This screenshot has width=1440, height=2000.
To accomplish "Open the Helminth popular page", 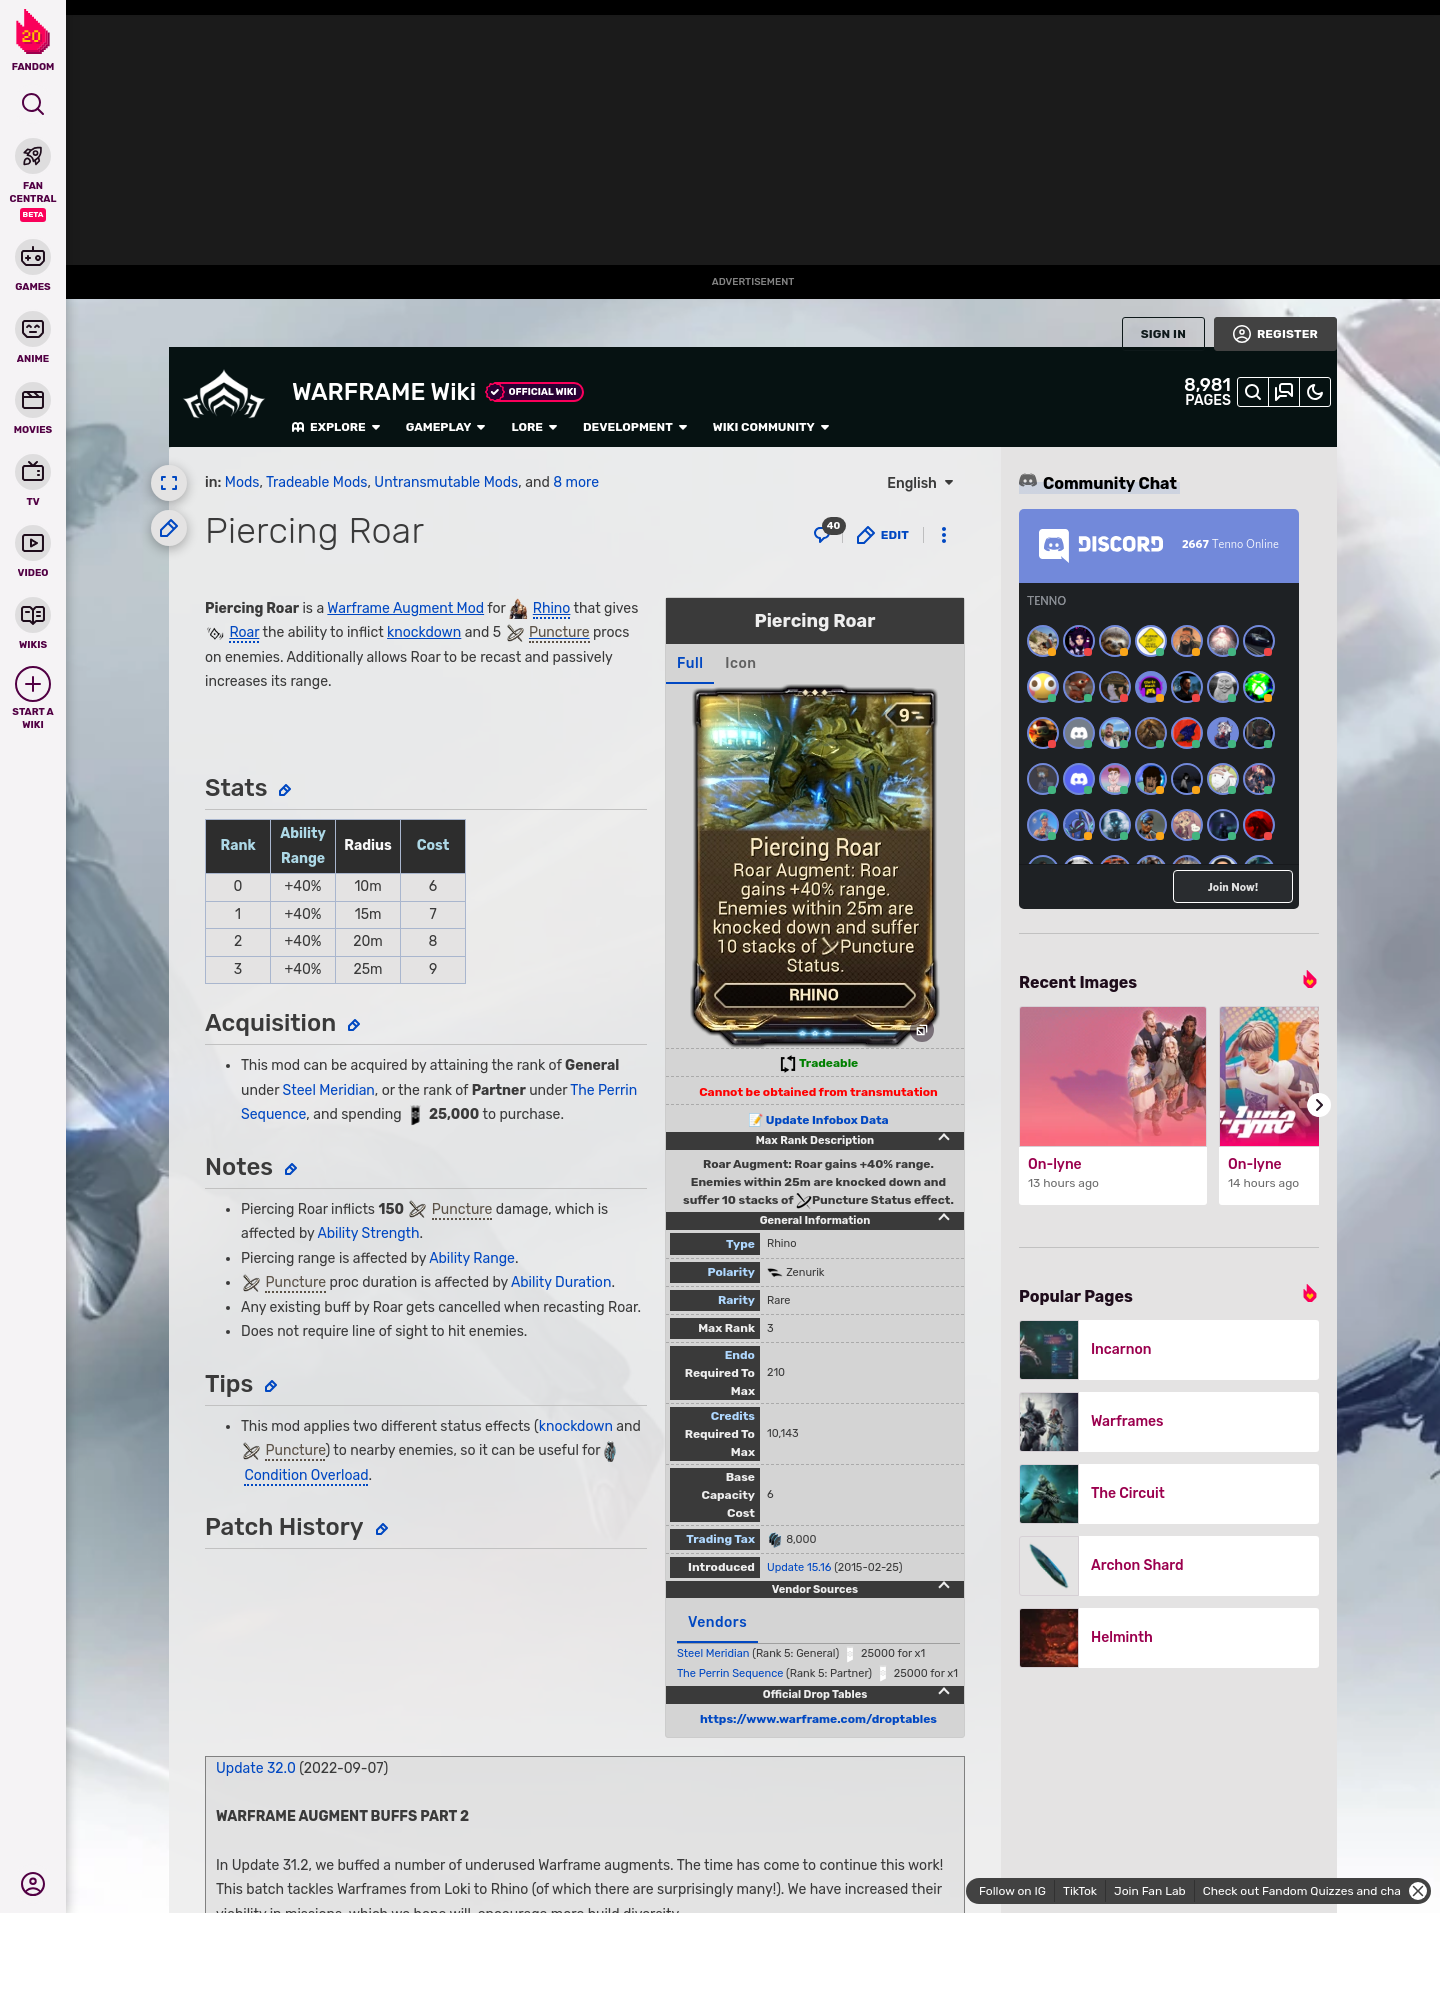I will pyautogui.click(x=1169, y=1637).
